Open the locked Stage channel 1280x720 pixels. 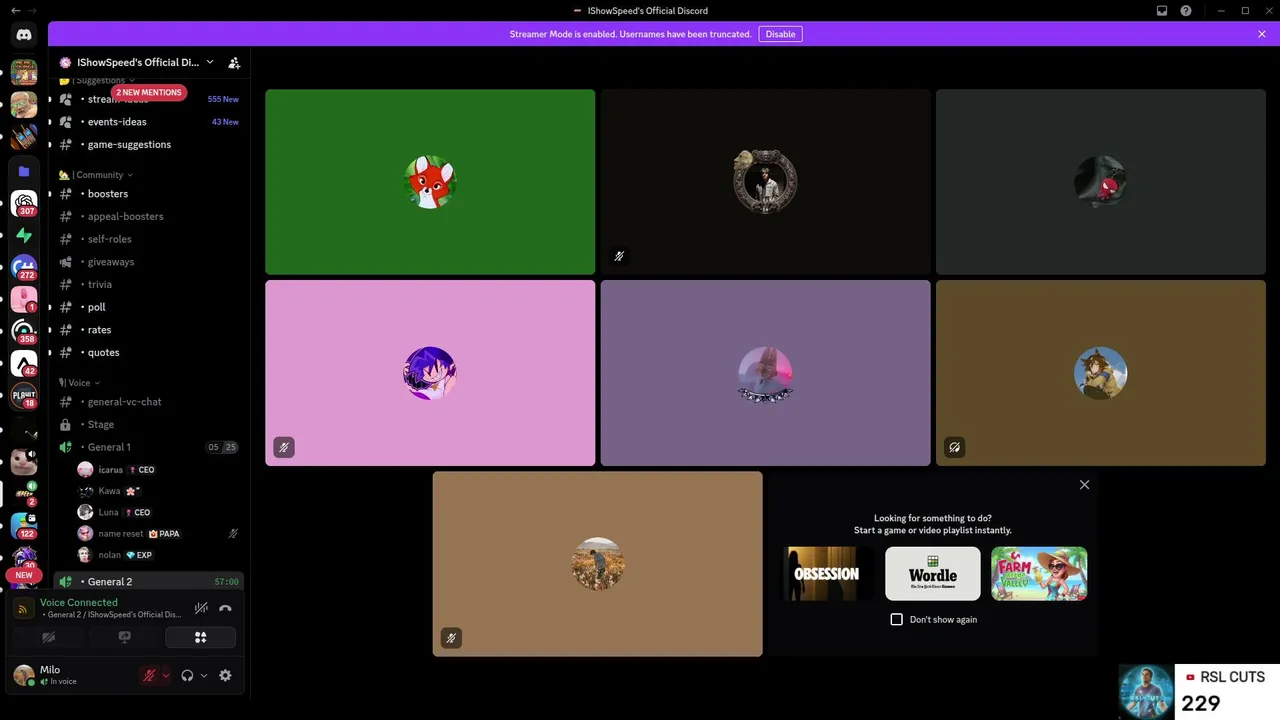pos(149,424)
